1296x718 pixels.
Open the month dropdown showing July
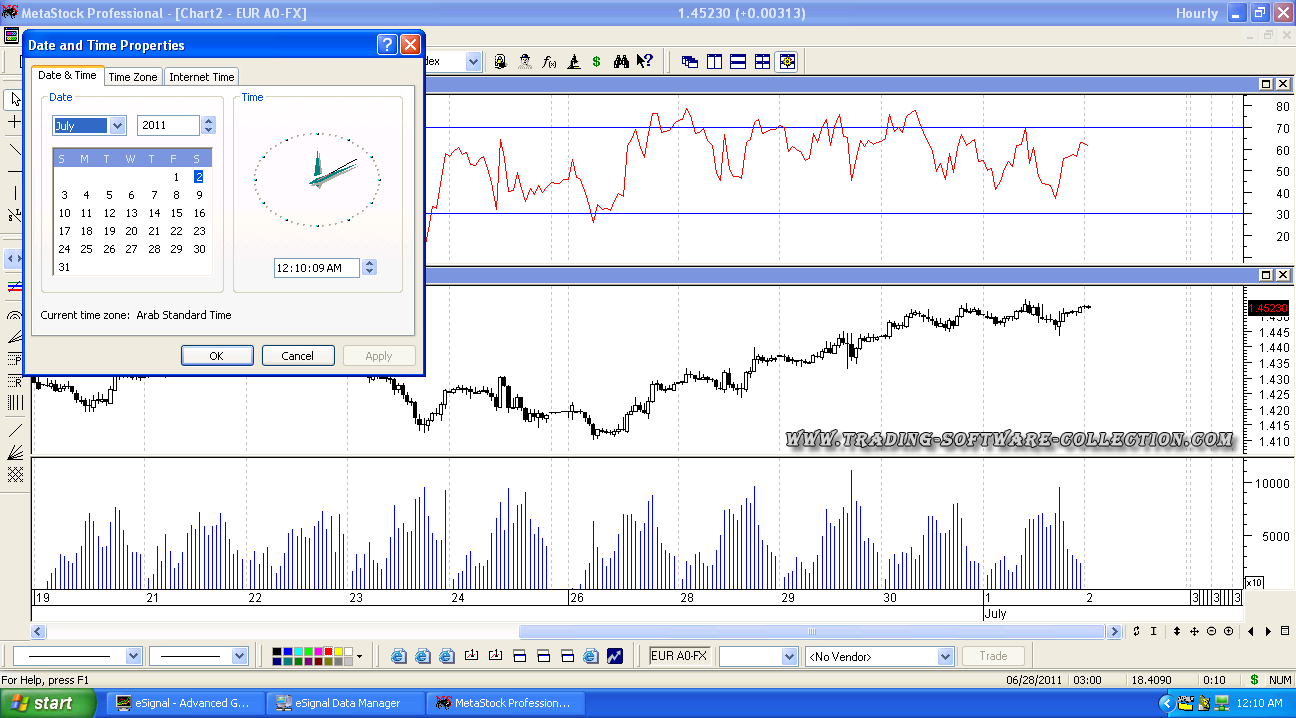pos(117,126)
